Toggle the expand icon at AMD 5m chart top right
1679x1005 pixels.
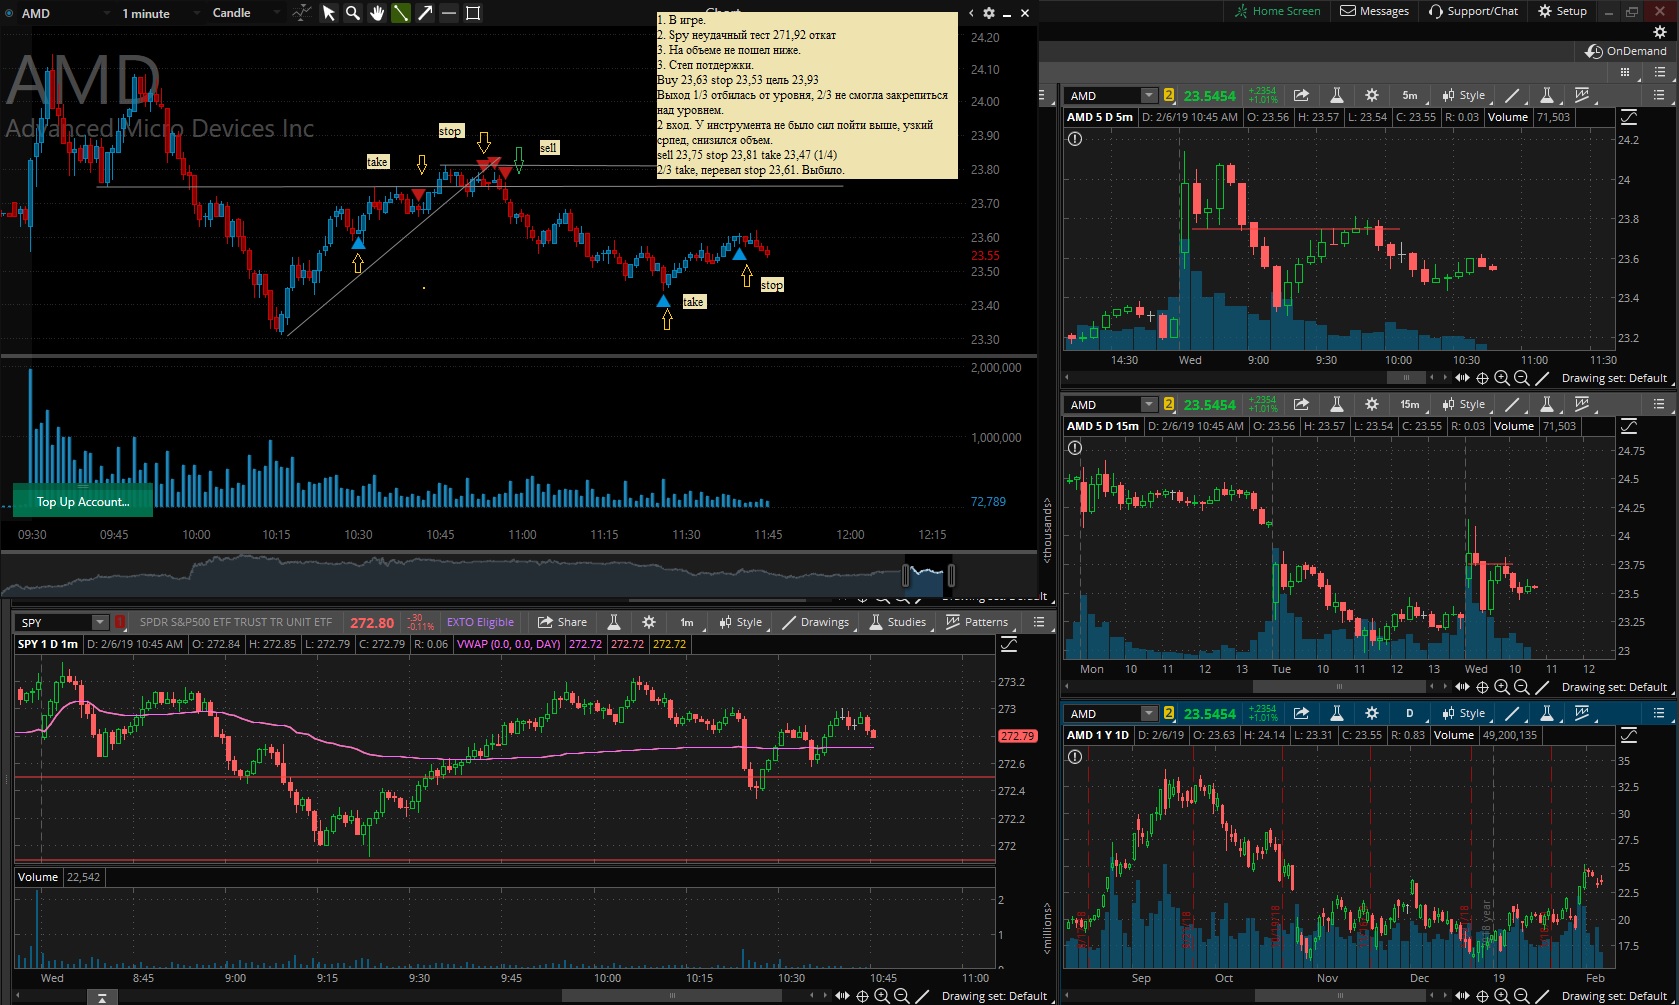1629,117
